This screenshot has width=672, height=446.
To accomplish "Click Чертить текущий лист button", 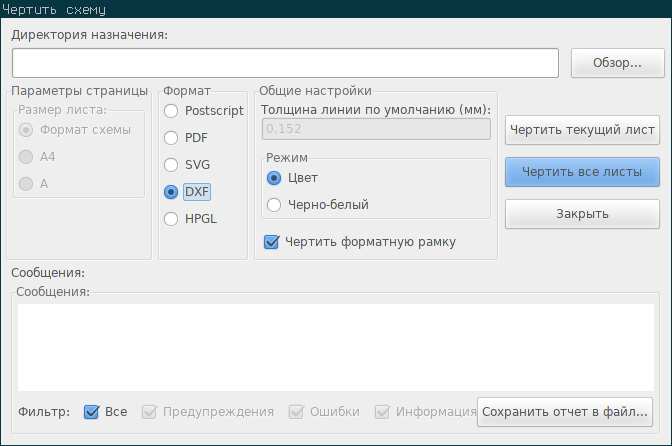I will pyautogui.click(x=582, y=130).
